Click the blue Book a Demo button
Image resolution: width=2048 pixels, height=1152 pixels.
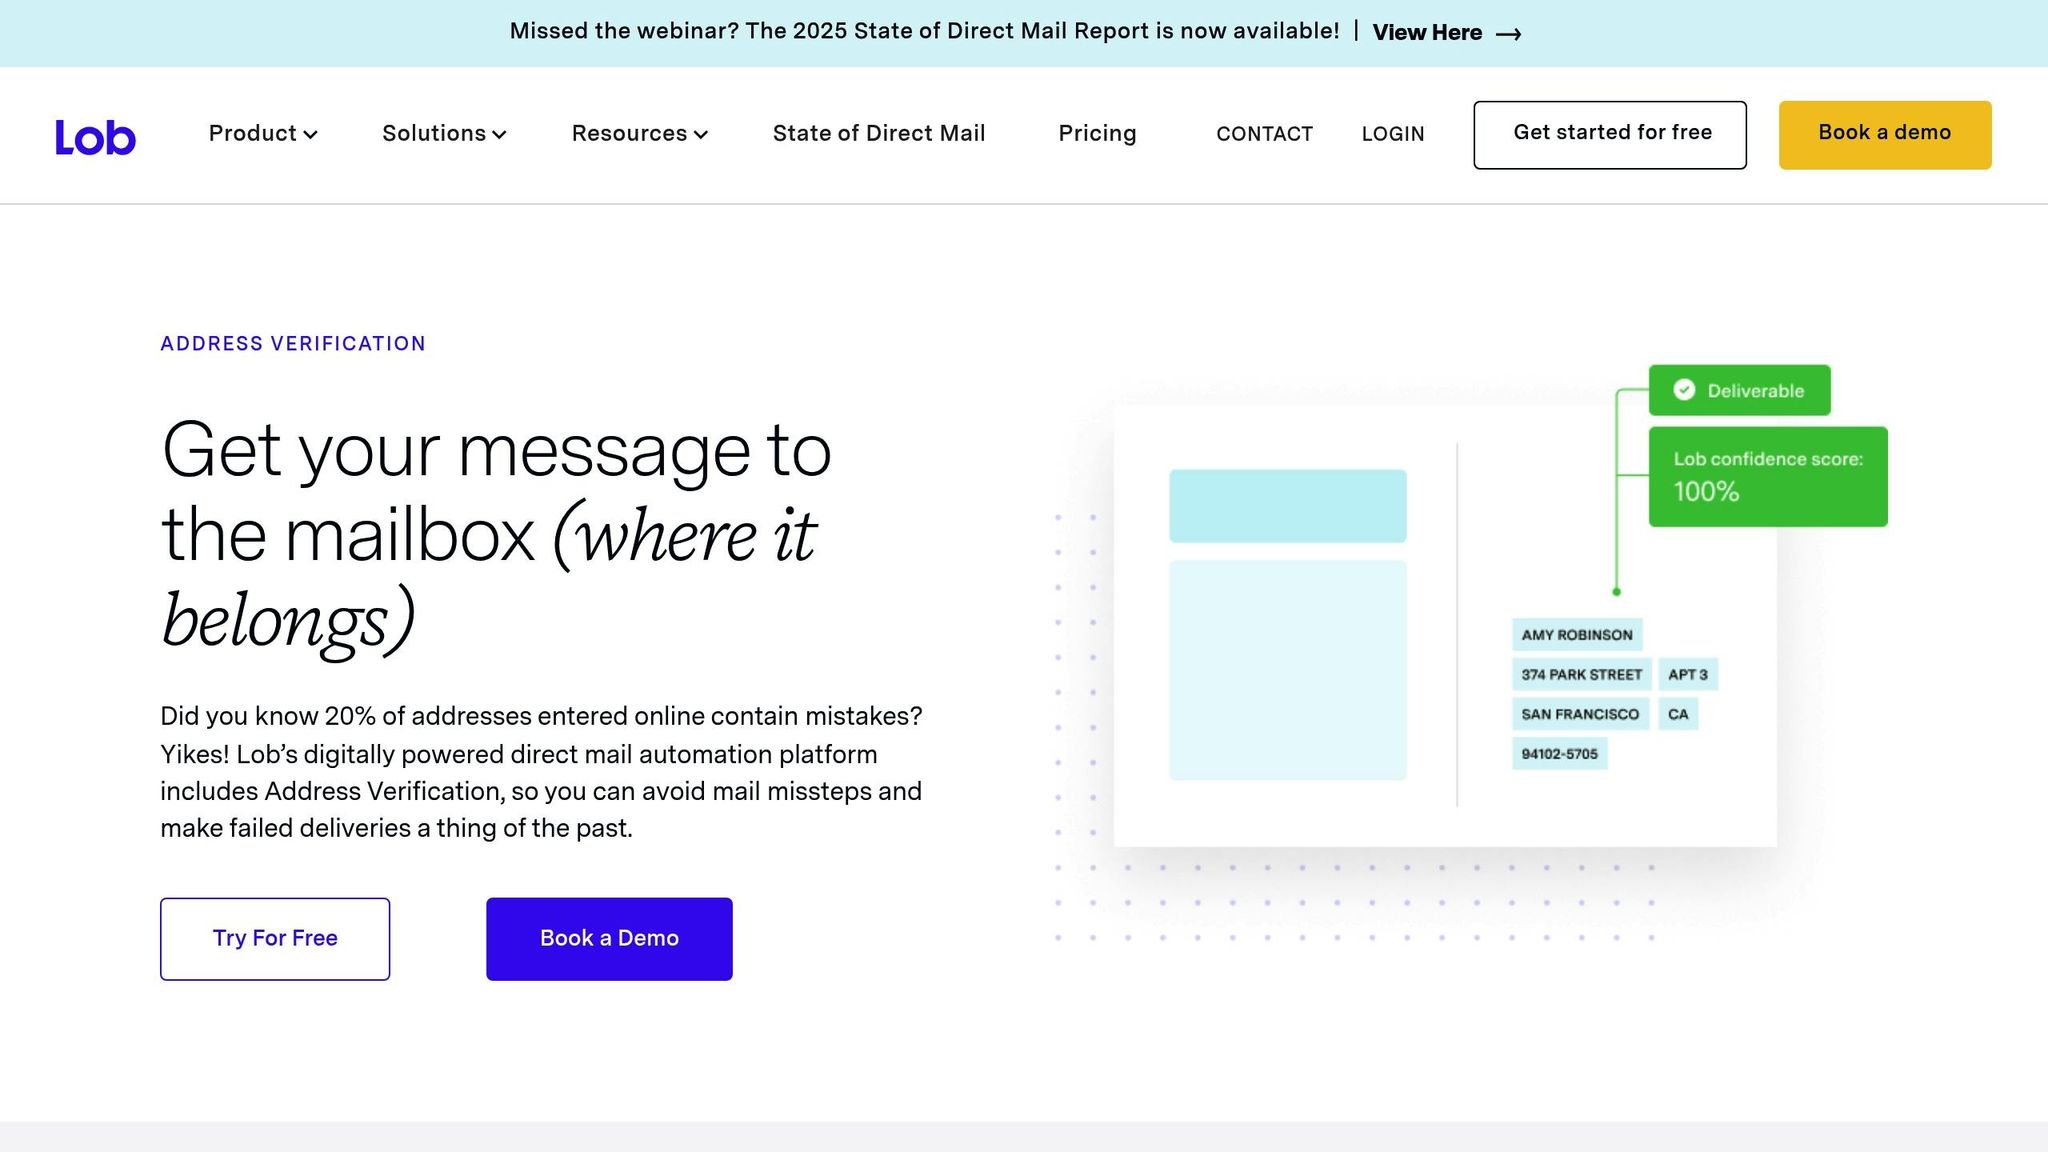point(608,938)
